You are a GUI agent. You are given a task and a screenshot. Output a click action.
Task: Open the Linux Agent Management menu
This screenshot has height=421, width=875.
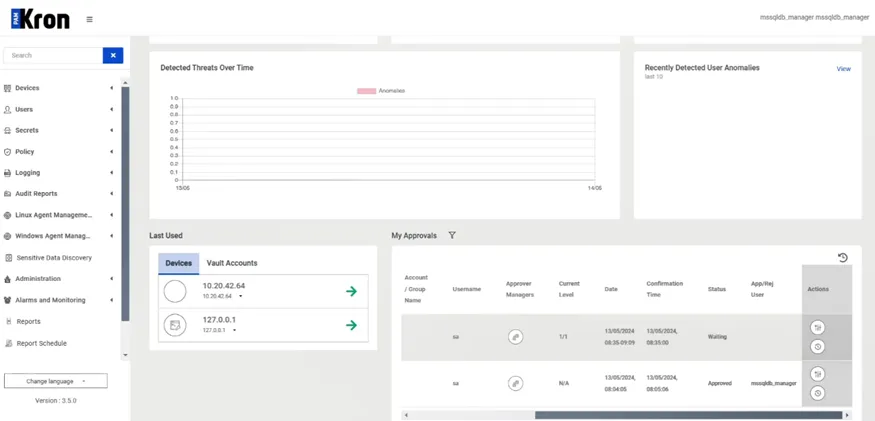point(54,215)
